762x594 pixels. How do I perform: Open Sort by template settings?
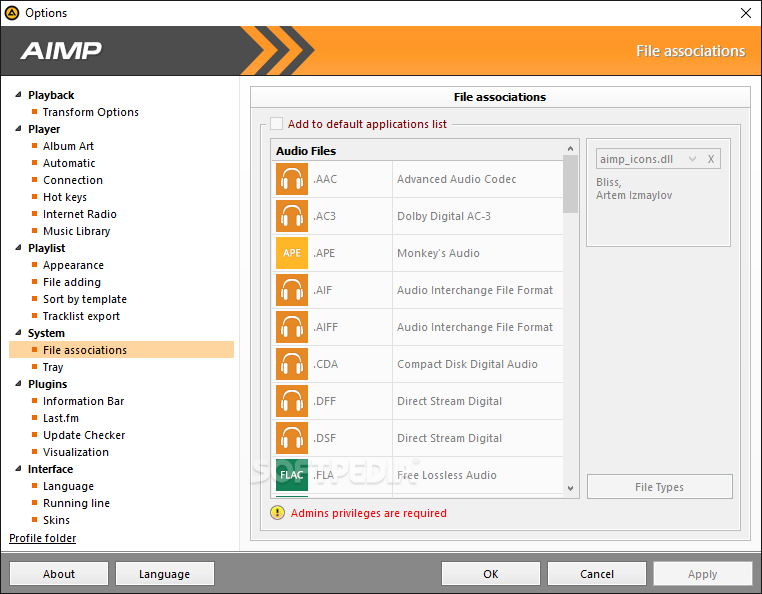[85, 299]
